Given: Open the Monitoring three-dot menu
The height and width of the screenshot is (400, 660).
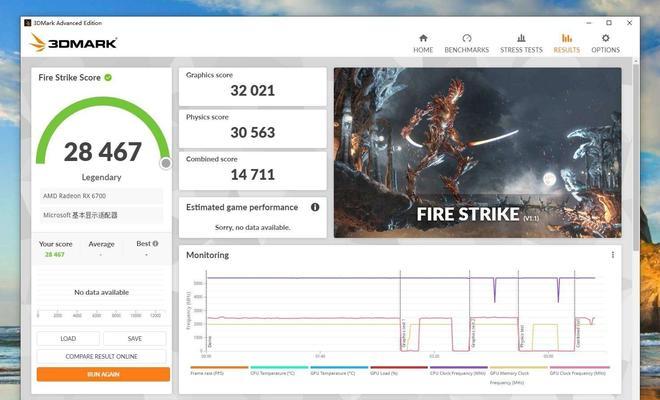Looking at the screenshot, I should pyautogui.click(x=612, y=255).
